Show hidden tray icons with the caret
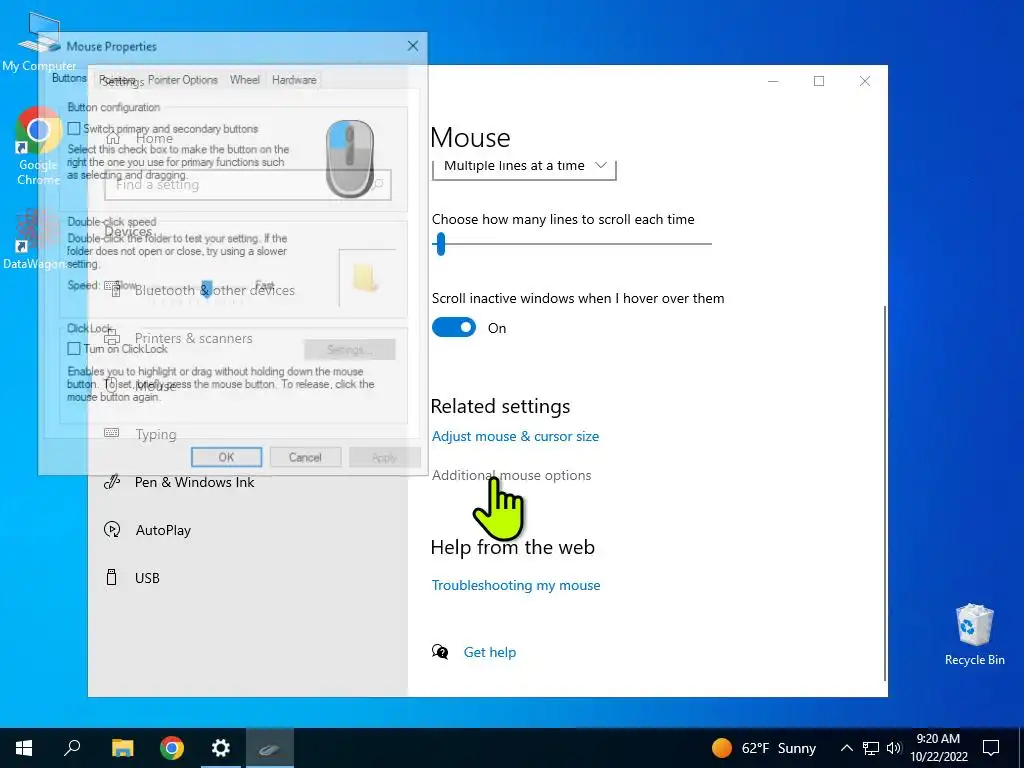 pos(846,748)
